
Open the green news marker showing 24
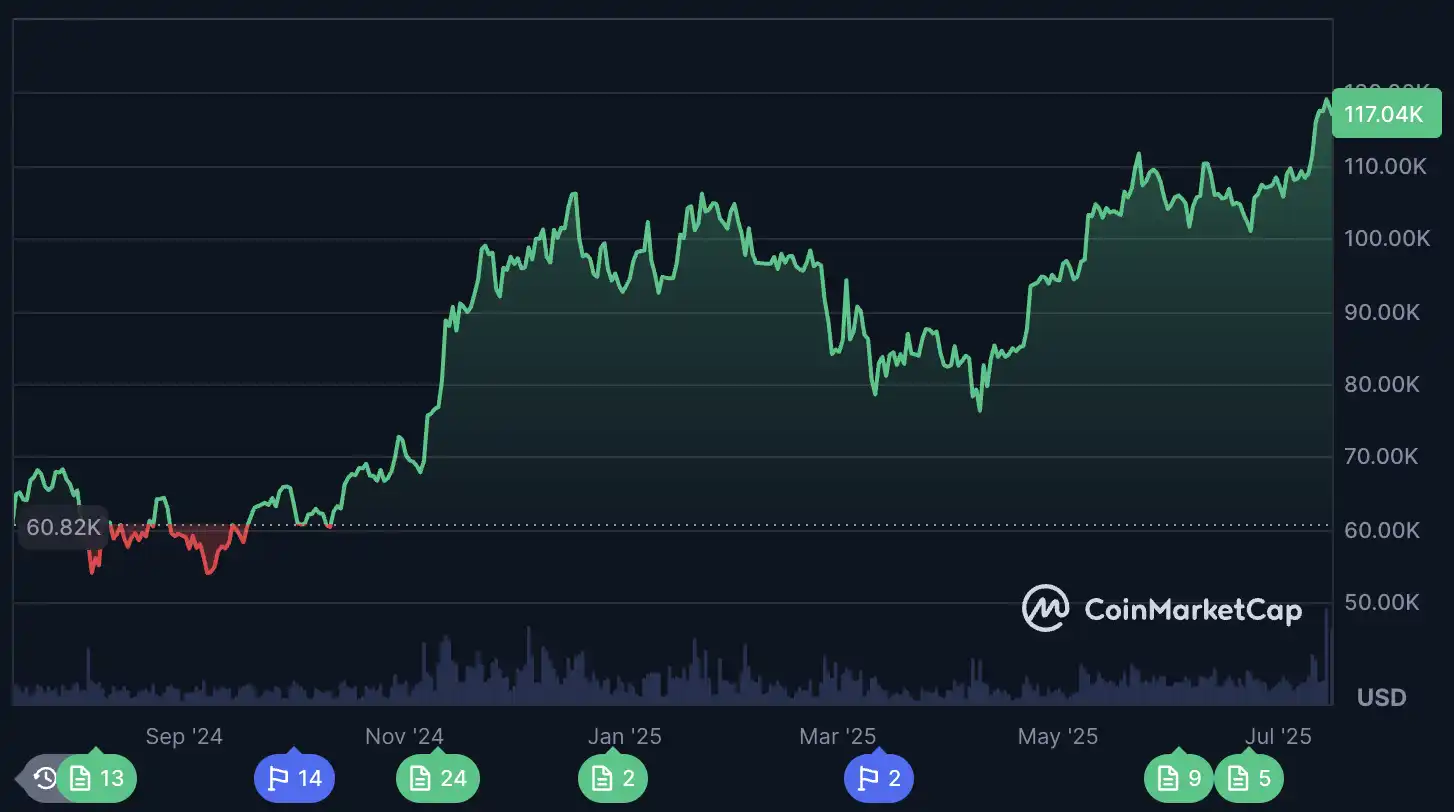click(438, 778)
